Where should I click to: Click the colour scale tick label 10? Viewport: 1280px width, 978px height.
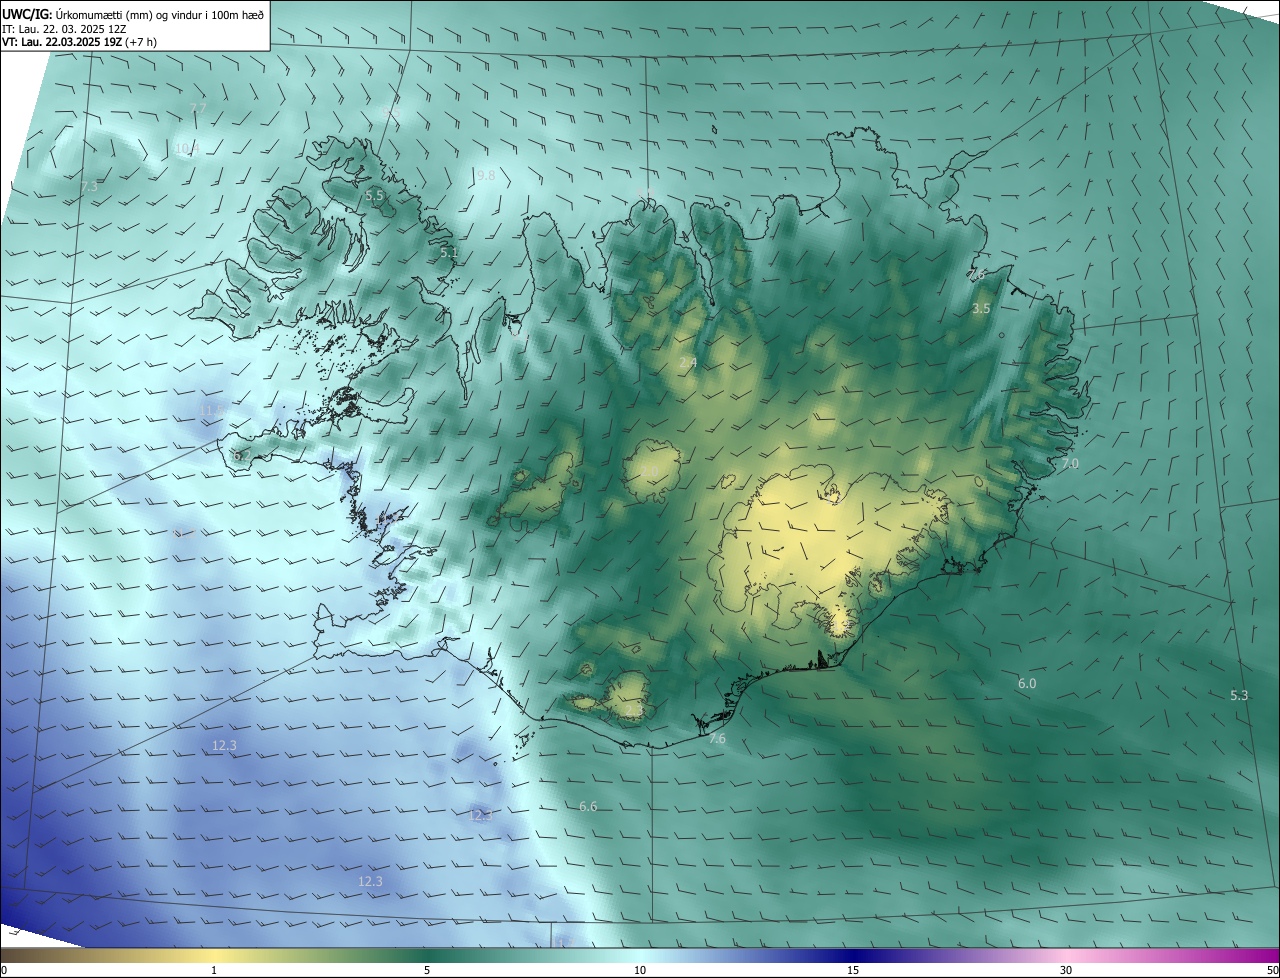[x=640, y=970]
